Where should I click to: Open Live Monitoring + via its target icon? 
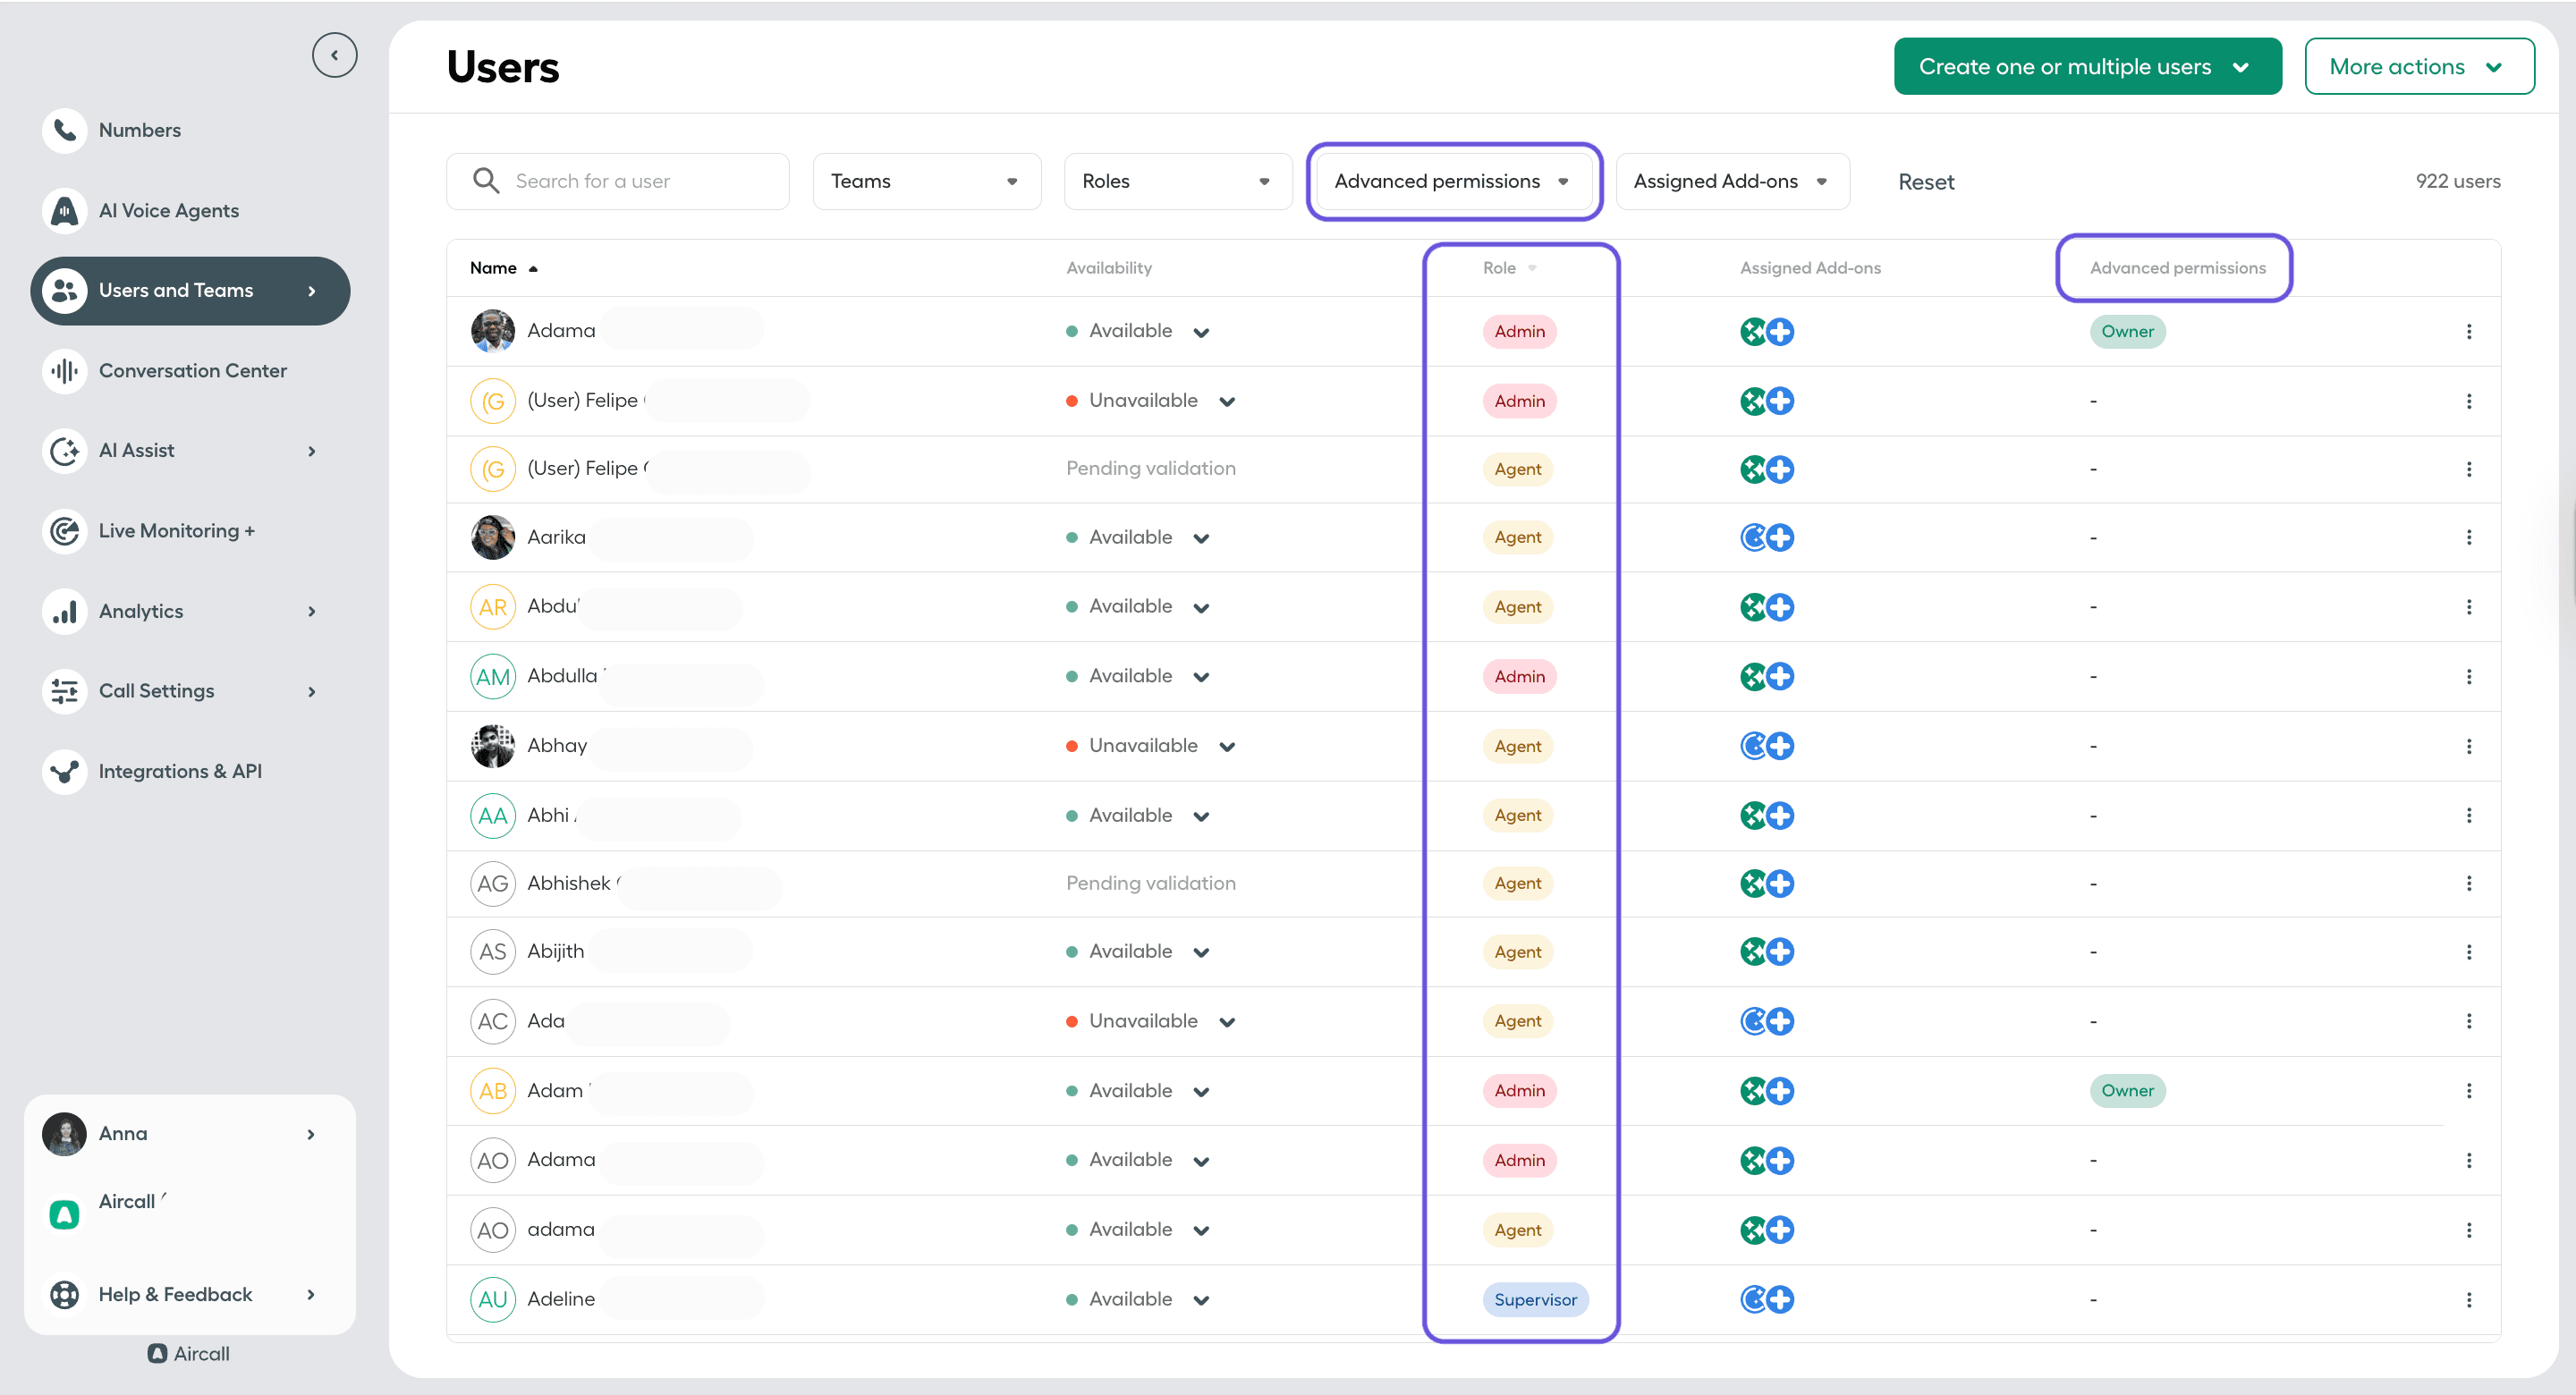[x=64, y=530]
